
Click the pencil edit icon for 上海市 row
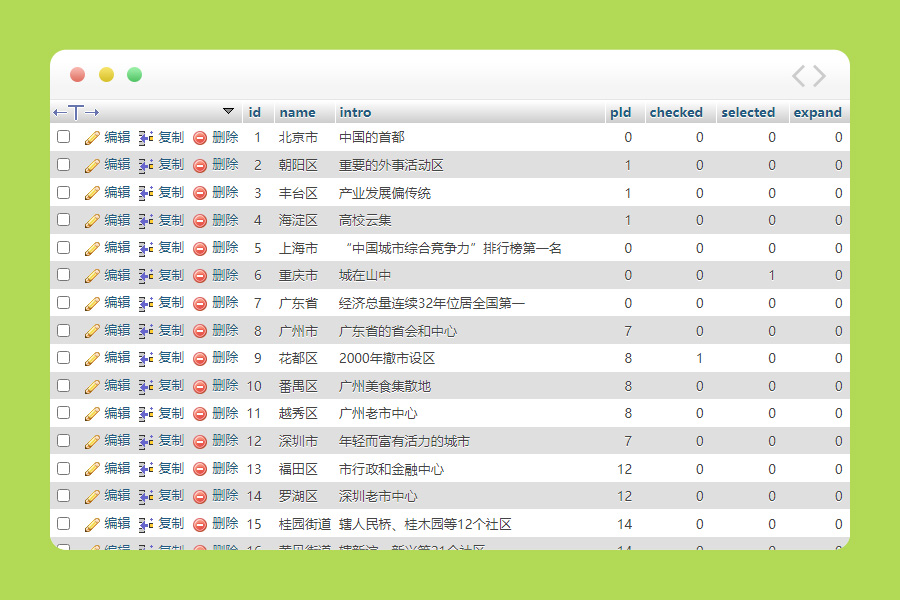click(x=92, y=248)
